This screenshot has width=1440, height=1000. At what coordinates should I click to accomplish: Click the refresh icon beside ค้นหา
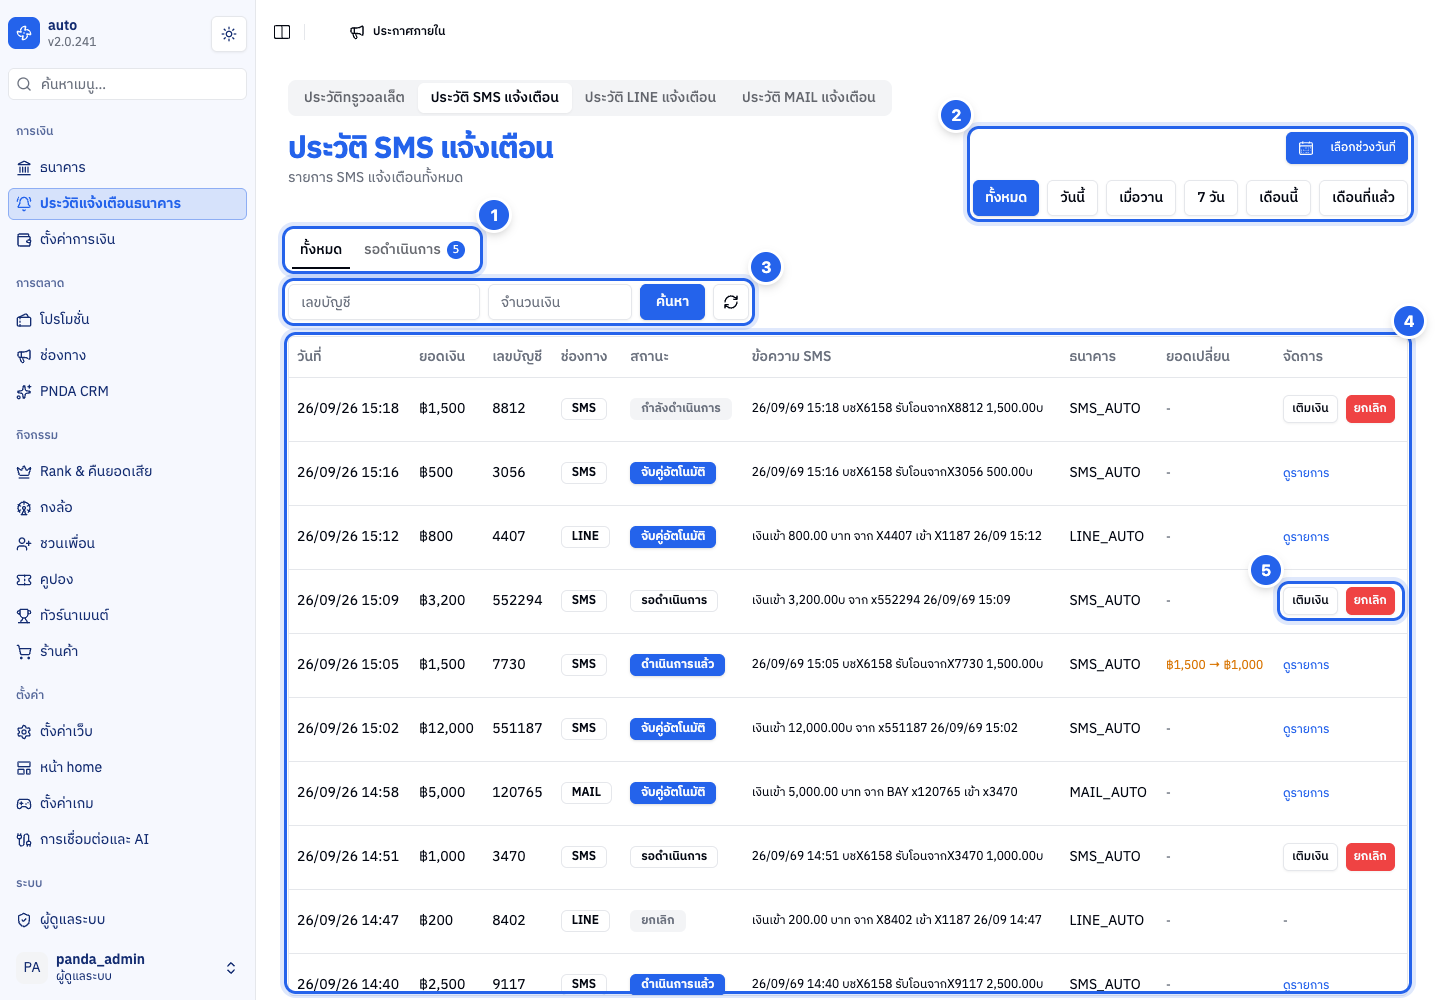[x=731, y=302]
